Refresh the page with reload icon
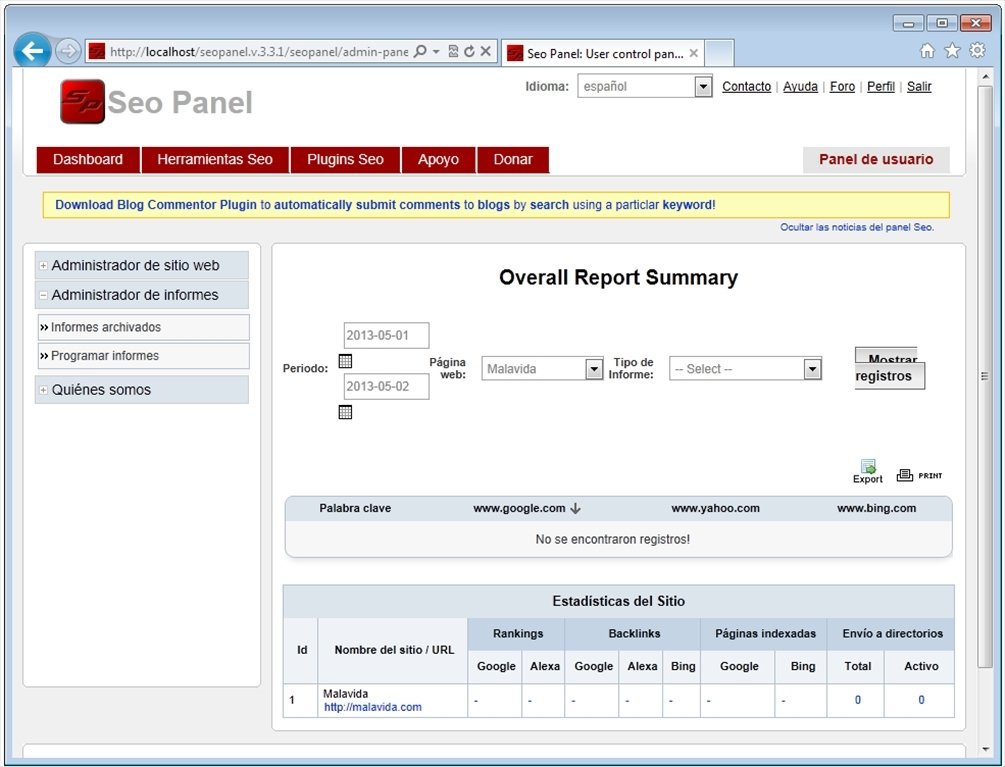 (469, 51)
